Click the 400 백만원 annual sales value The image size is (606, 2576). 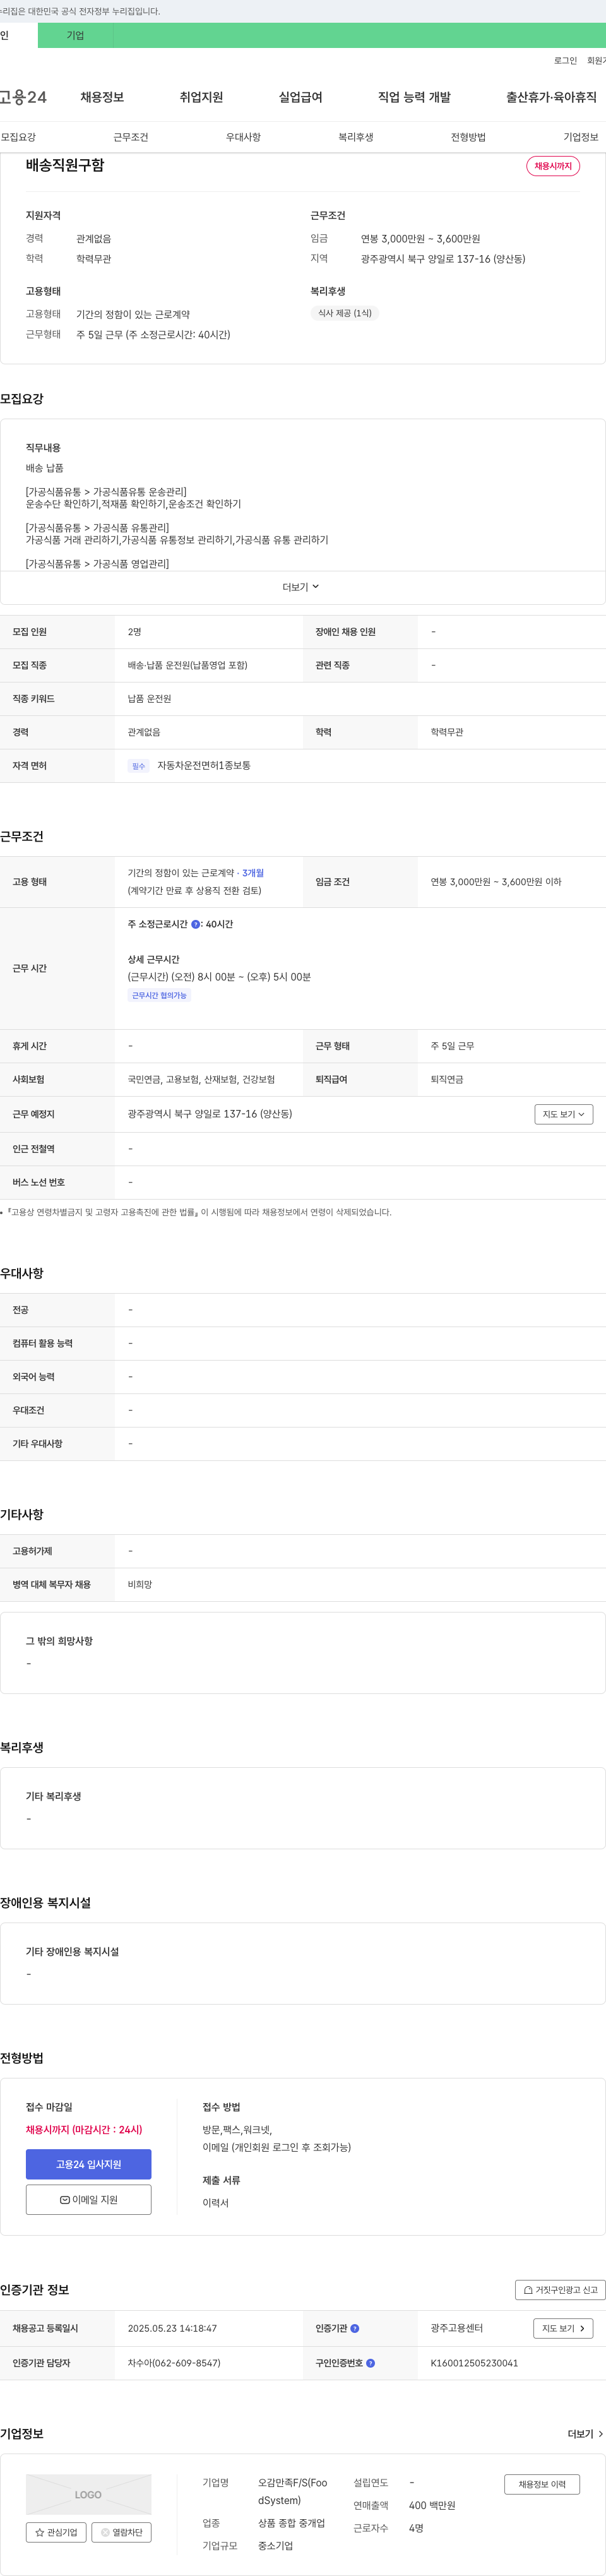432,2505
